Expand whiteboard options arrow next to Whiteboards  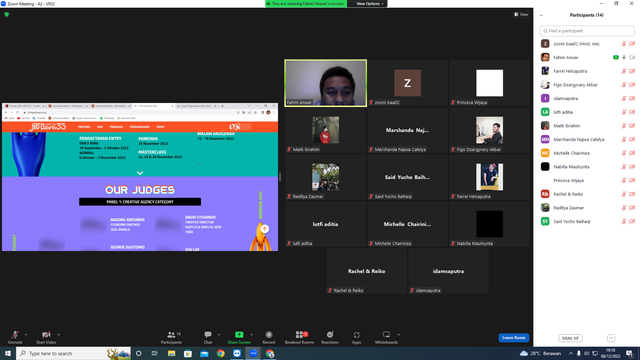(x=398, y=335)
